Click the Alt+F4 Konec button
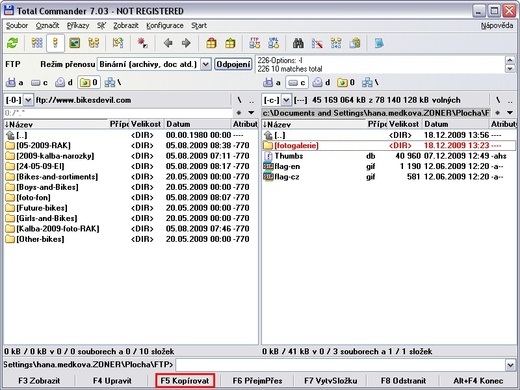This screenshot has height=390, width=520. point(478,381)
